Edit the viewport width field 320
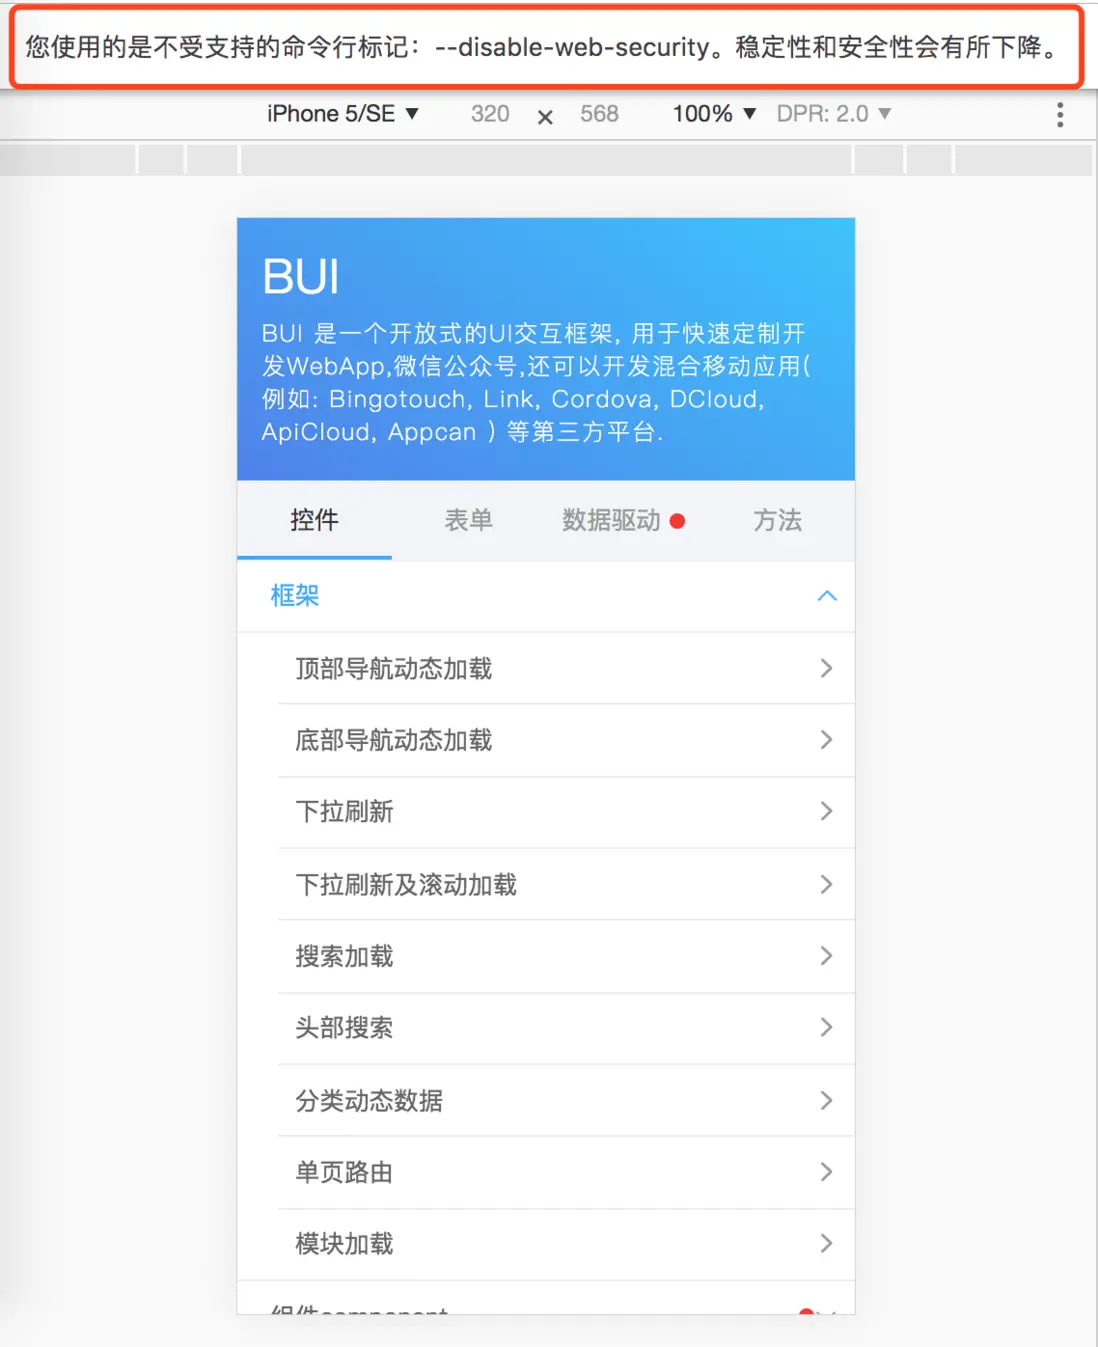The image size is (1098, 1347). [x=490, y=114]
